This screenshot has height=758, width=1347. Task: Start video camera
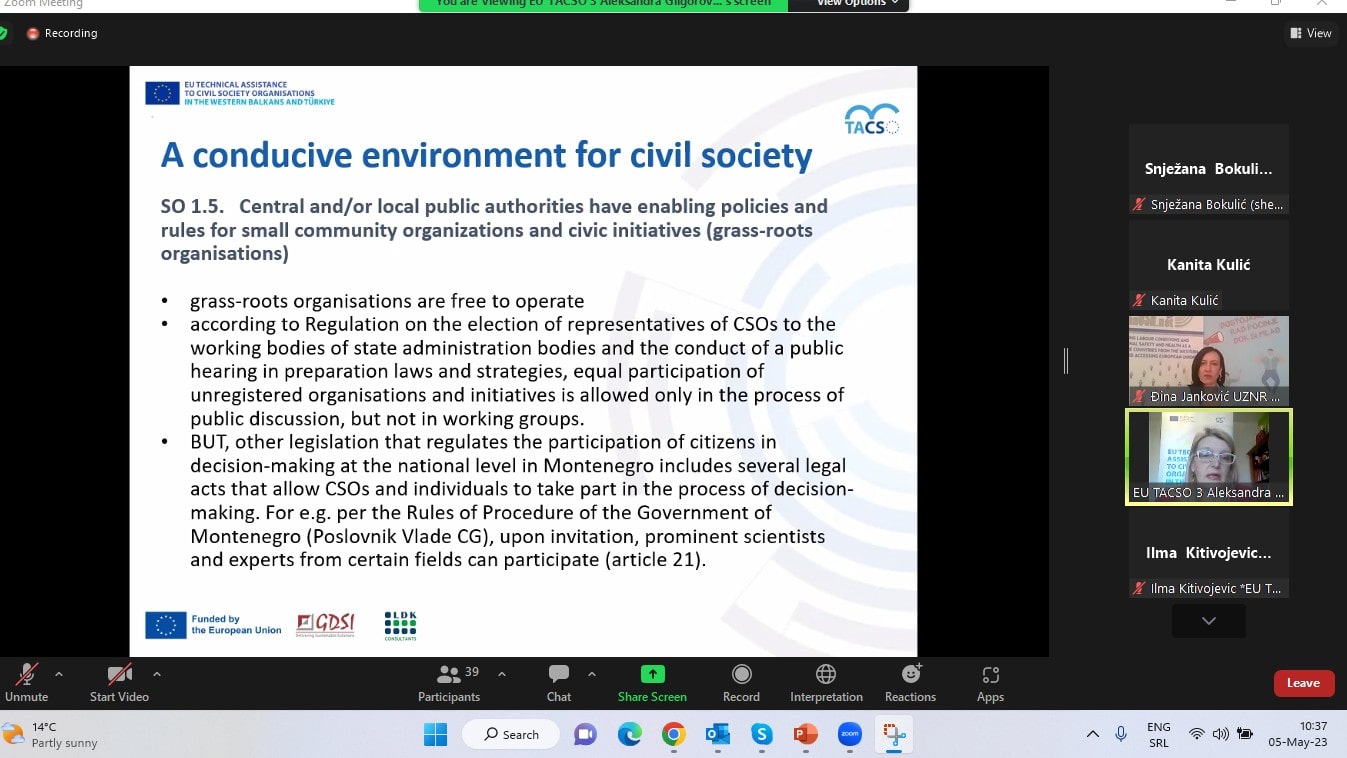(x=119, y=683)
